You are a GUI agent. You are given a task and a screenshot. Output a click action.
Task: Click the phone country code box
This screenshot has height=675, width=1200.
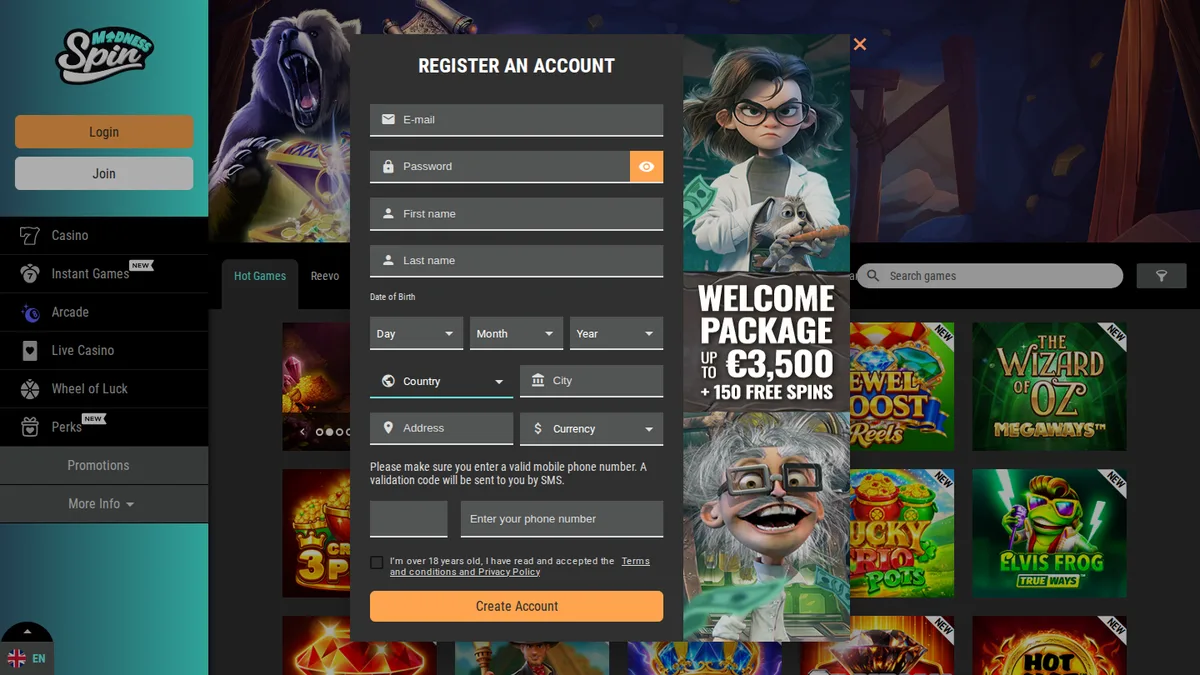[x=409, y=519]
